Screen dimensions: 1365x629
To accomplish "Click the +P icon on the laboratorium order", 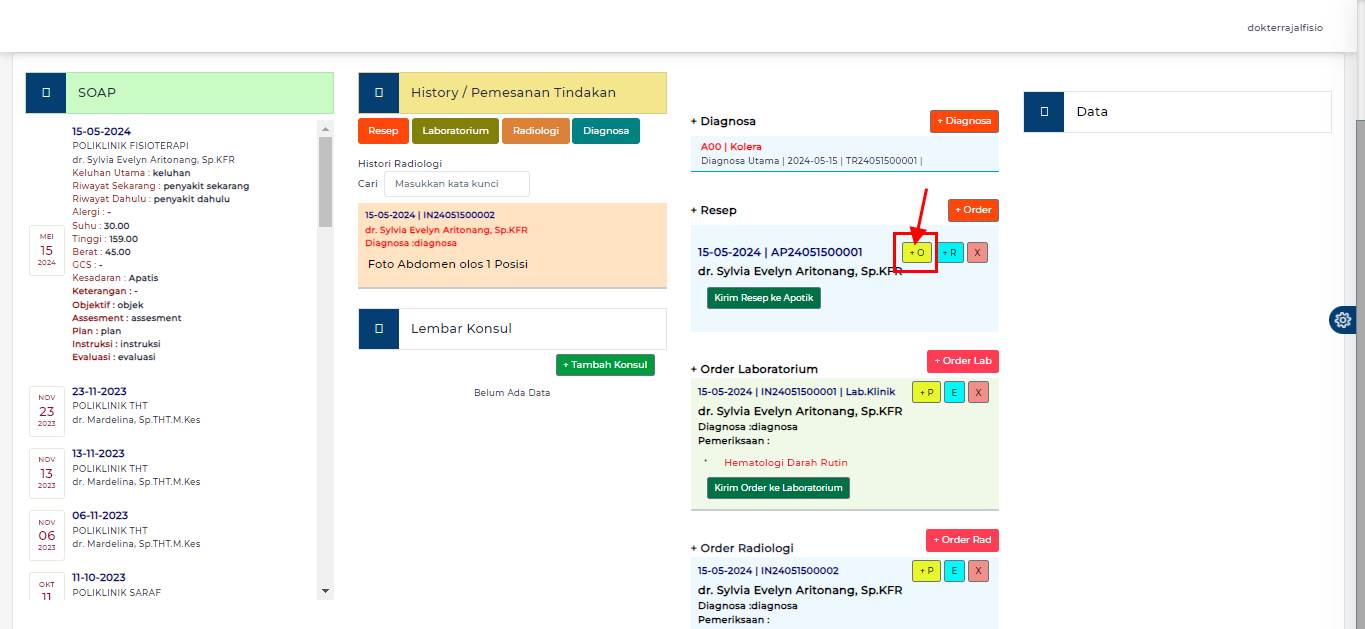I will [x=926, y=392].
